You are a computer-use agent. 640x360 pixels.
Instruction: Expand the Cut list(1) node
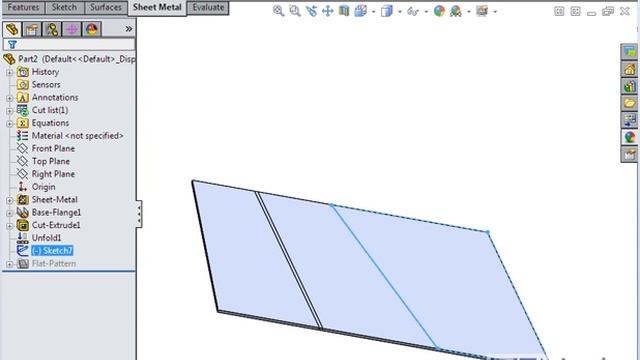[9, 111]
